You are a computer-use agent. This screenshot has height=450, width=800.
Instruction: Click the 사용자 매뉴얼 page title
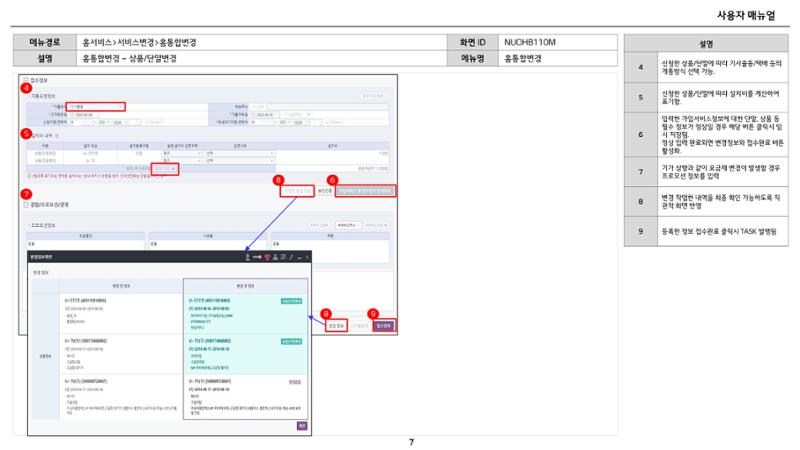pos(746,15)
